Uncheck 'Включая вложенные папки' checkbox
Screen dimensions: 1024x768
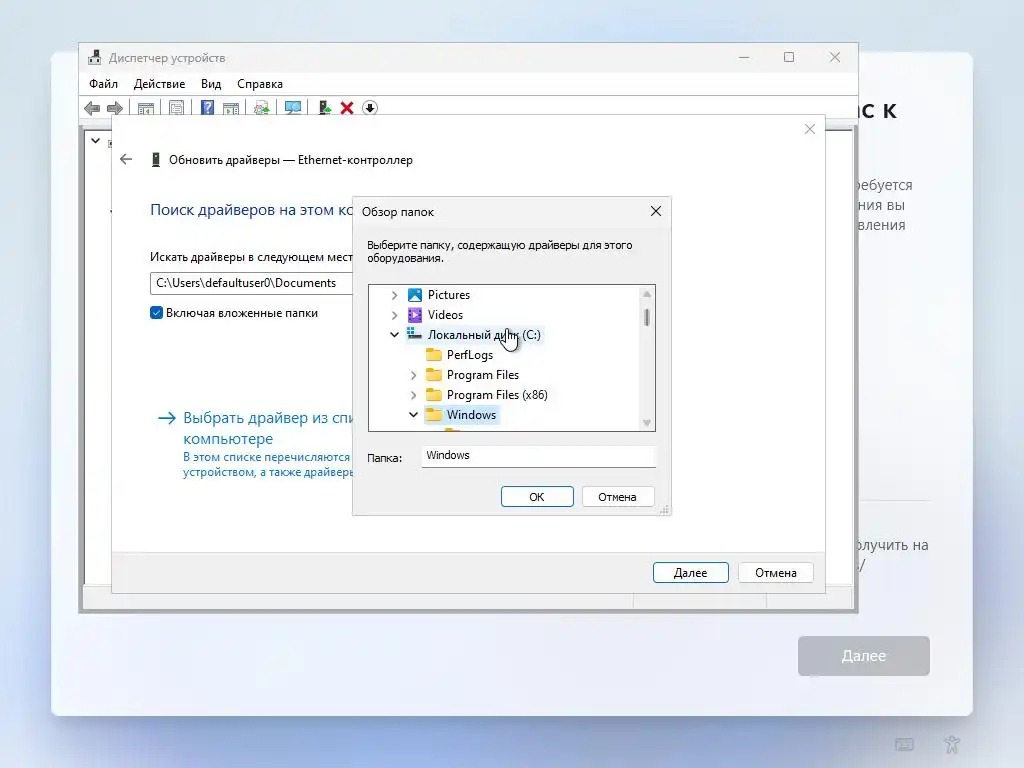tap(156, 313)
